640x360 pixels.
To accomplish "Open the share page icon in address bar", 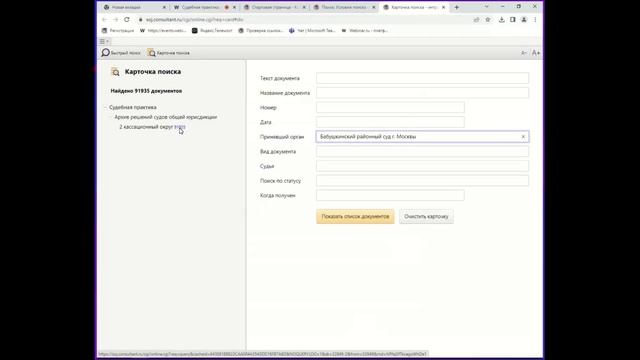I will pyautogui.click(x=476, y=20).
